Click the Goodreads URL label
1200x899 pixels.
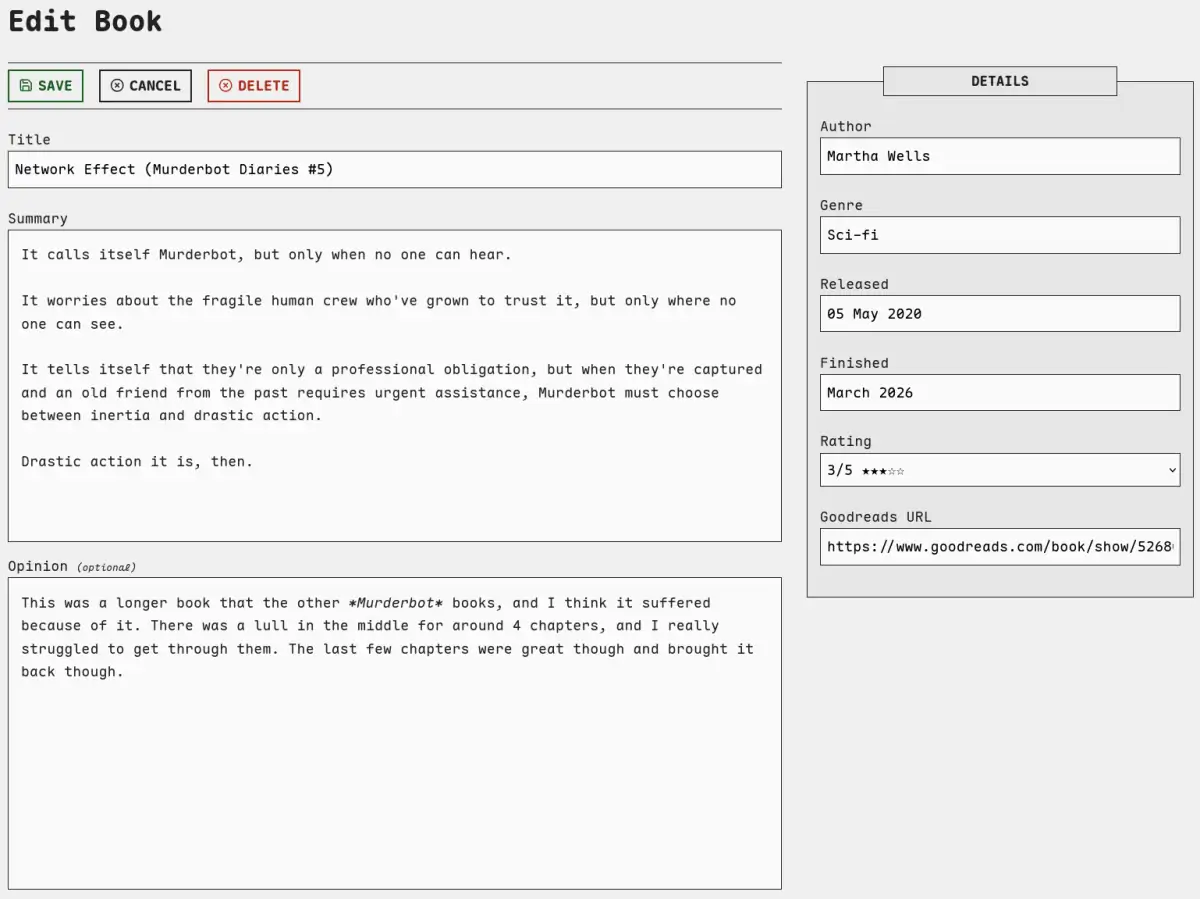point(875,517)
